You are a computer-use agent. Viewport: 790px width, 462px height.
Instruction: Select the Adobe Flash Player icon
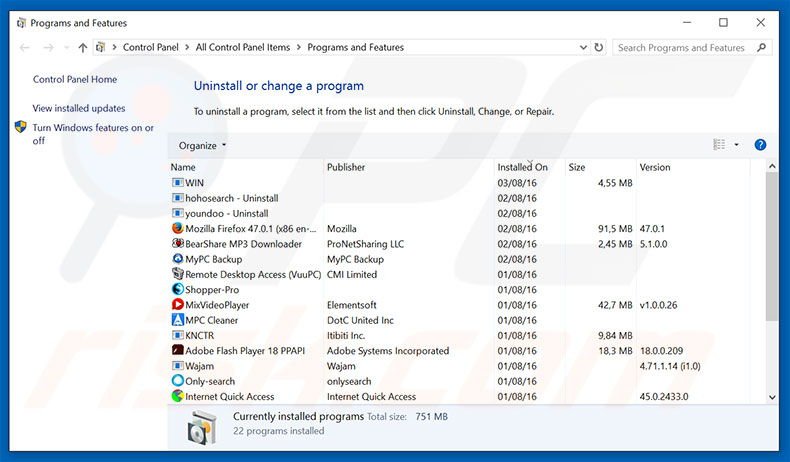click(x=177, y=351)
